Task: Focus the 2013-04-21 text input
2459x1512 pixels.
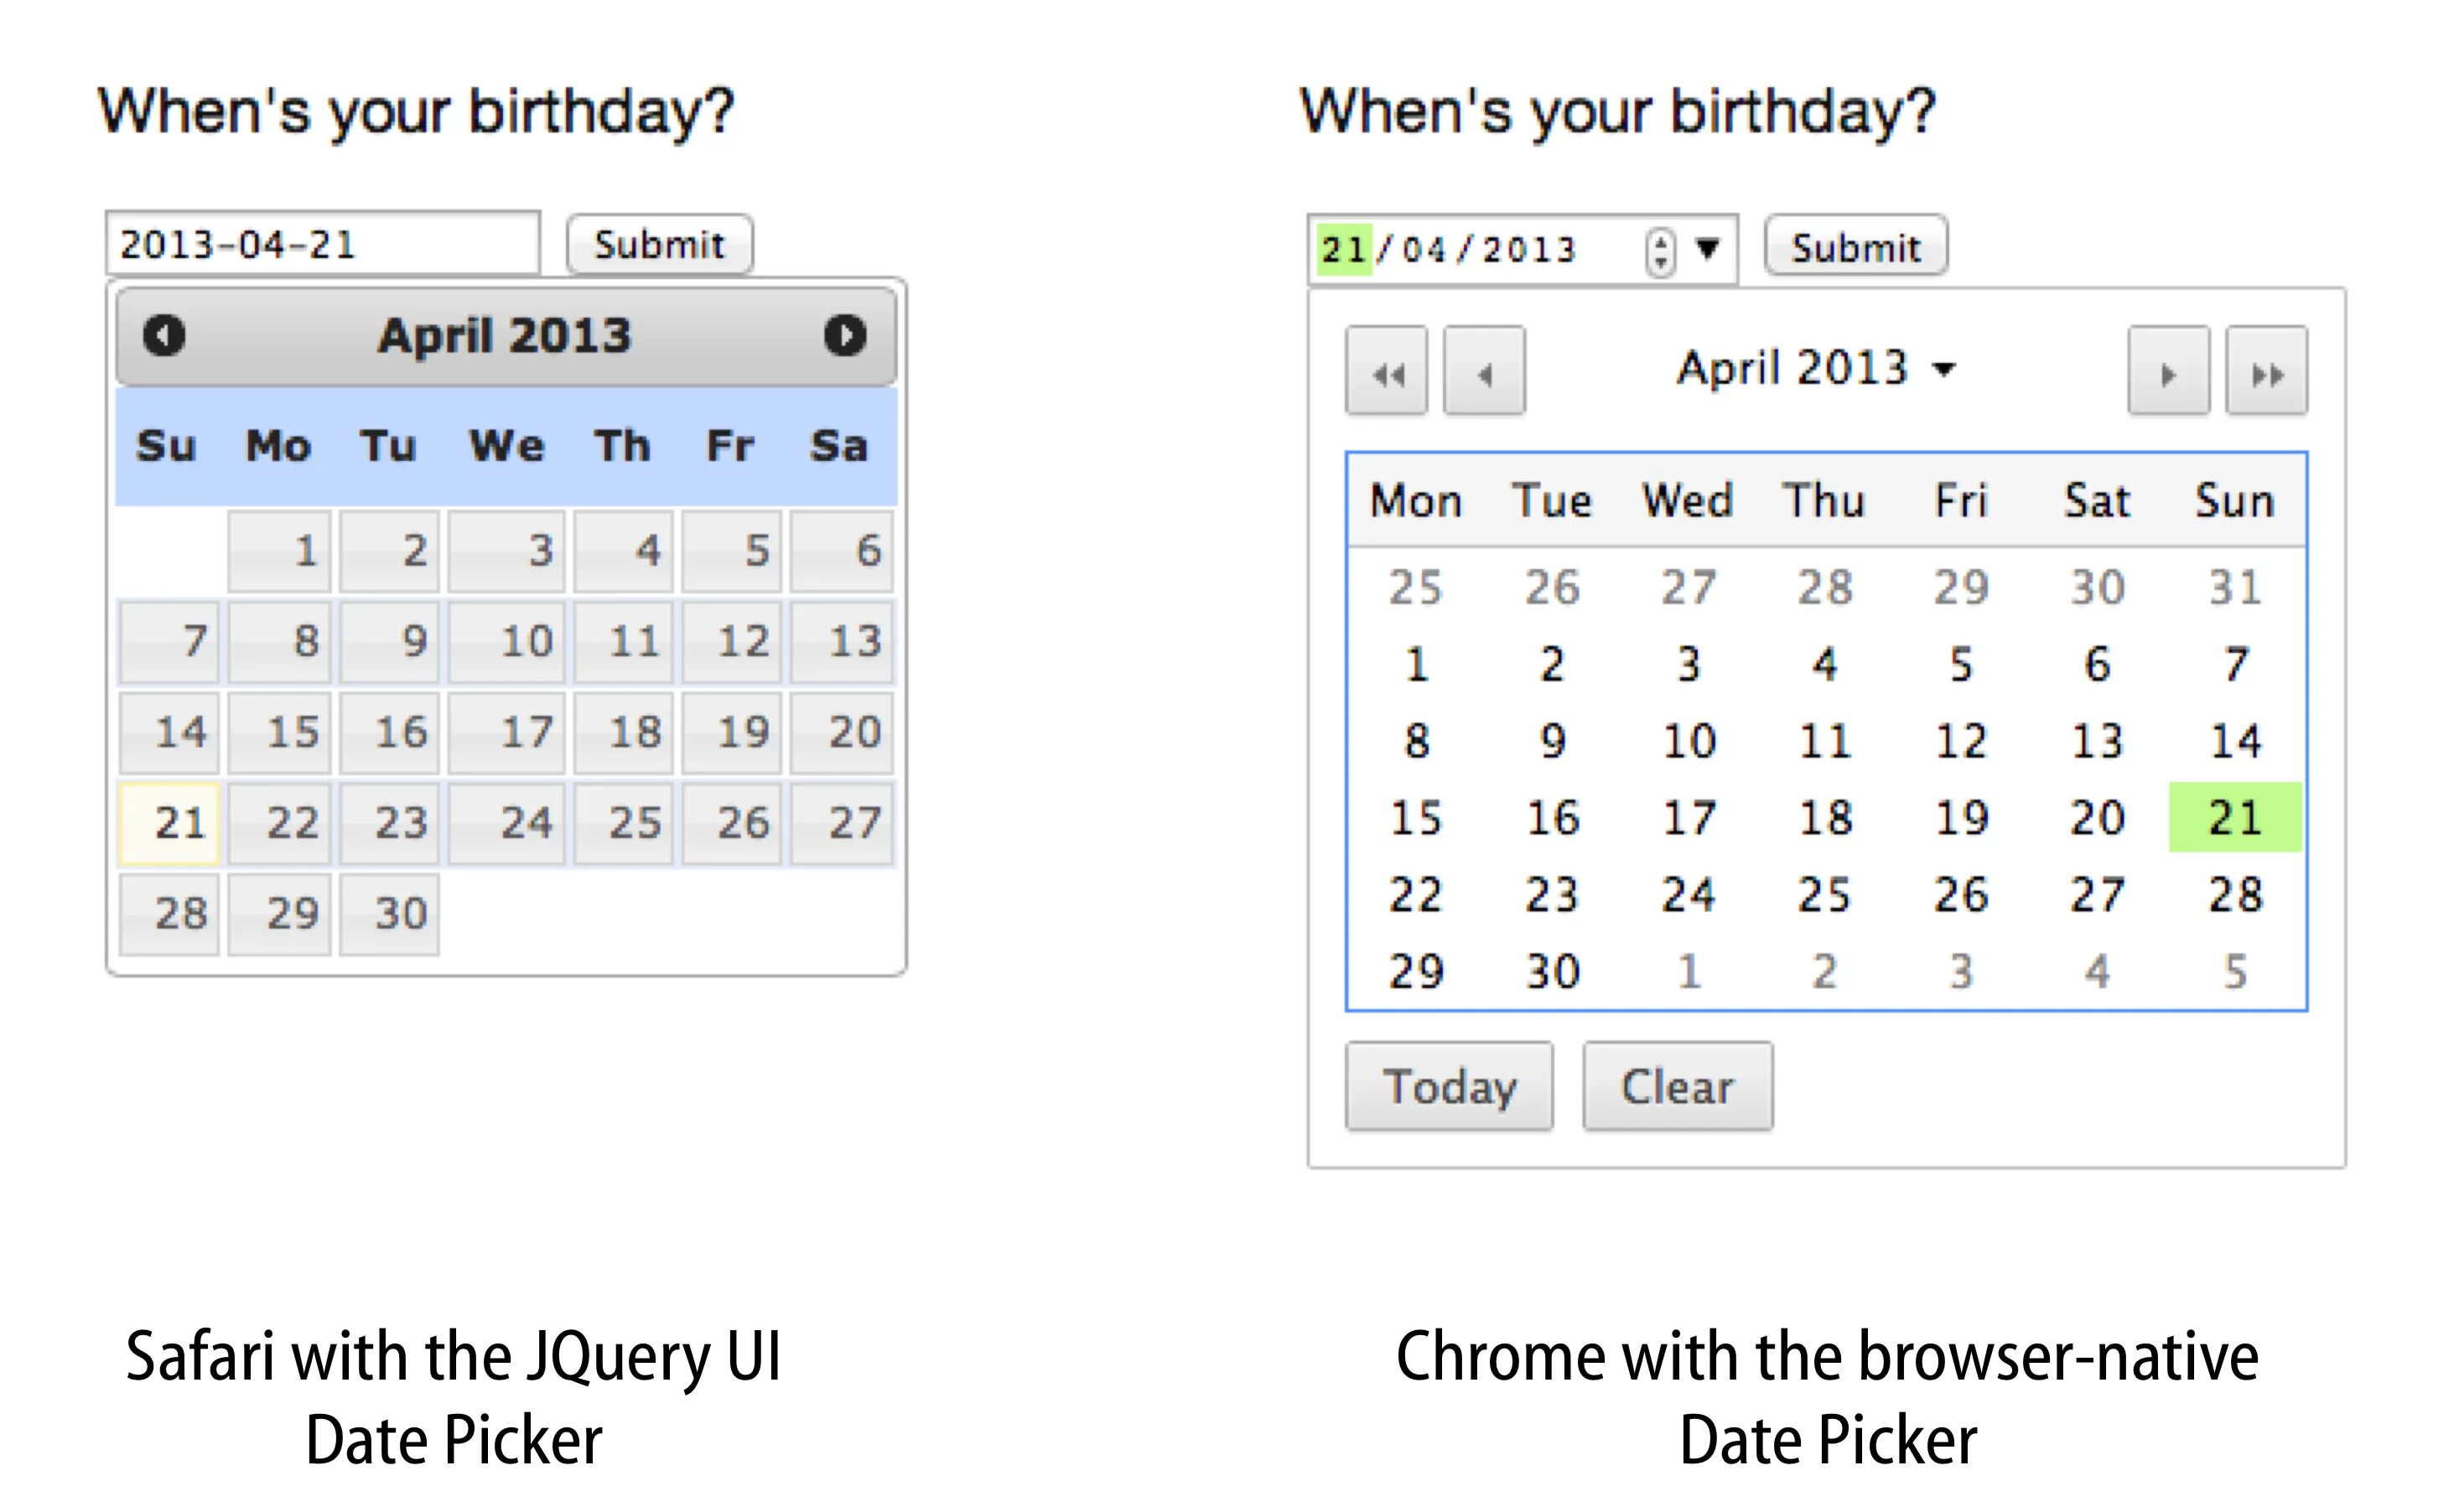Action: click(322, 244)
